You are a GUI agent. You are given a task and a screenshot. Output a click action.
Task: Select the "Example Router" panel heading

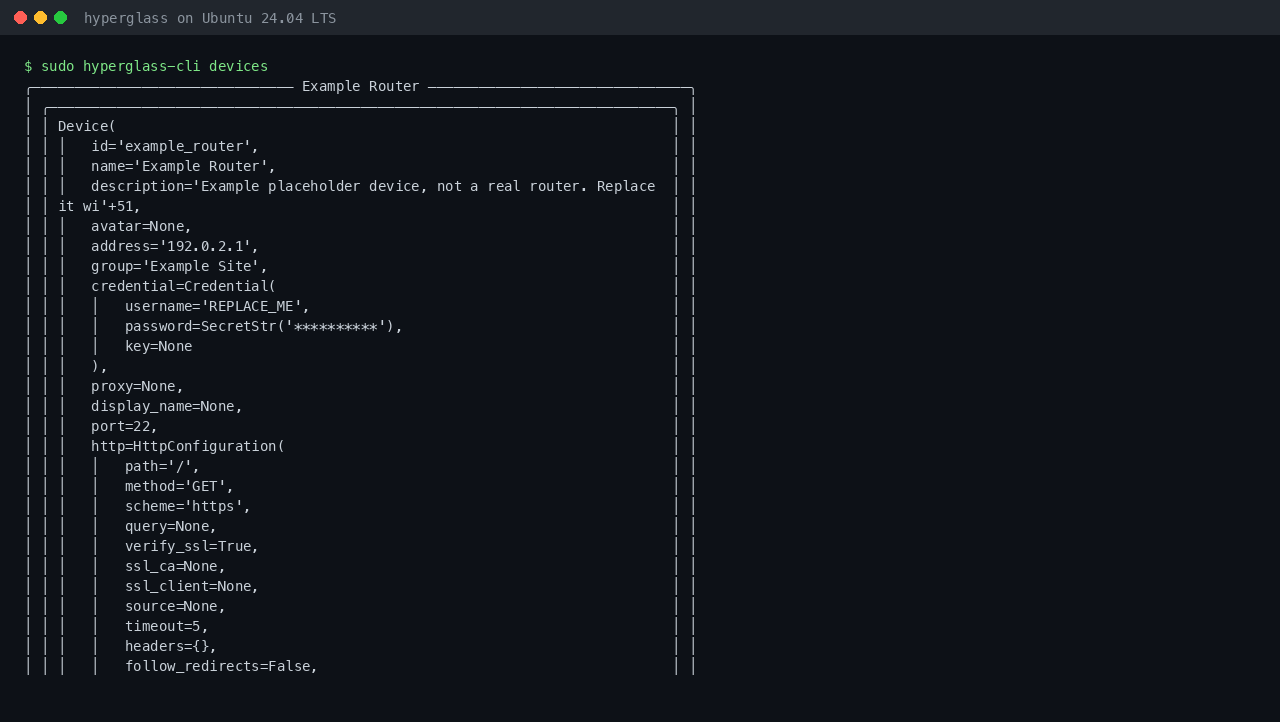360,86
